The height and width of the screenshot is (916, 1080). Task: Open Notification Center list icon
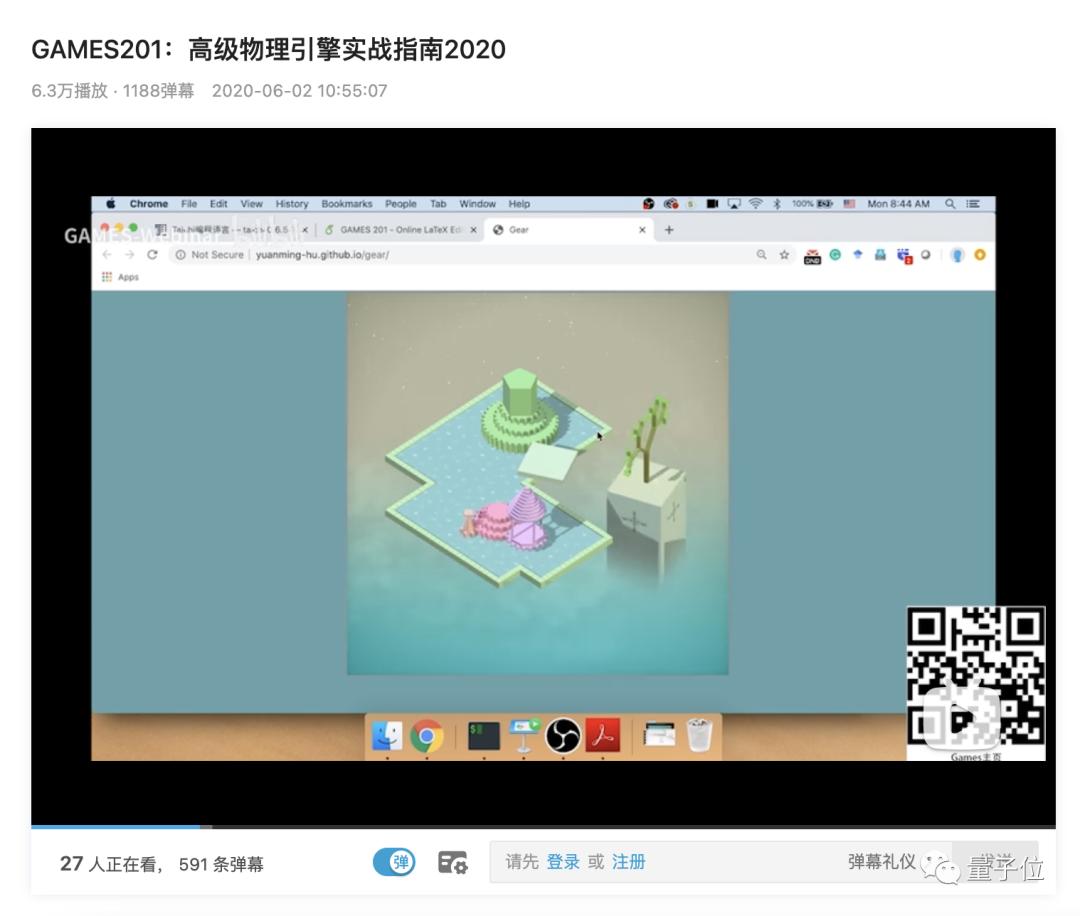coord(973,204)
